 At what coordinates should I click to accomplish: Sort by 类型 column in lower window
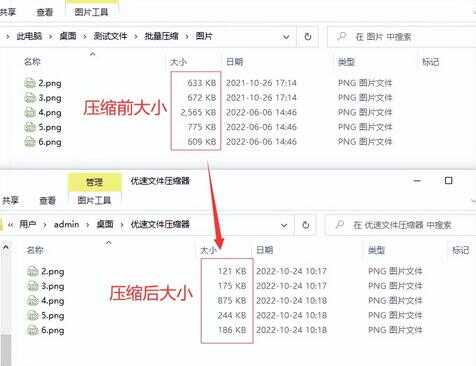(x=376, y=250)
